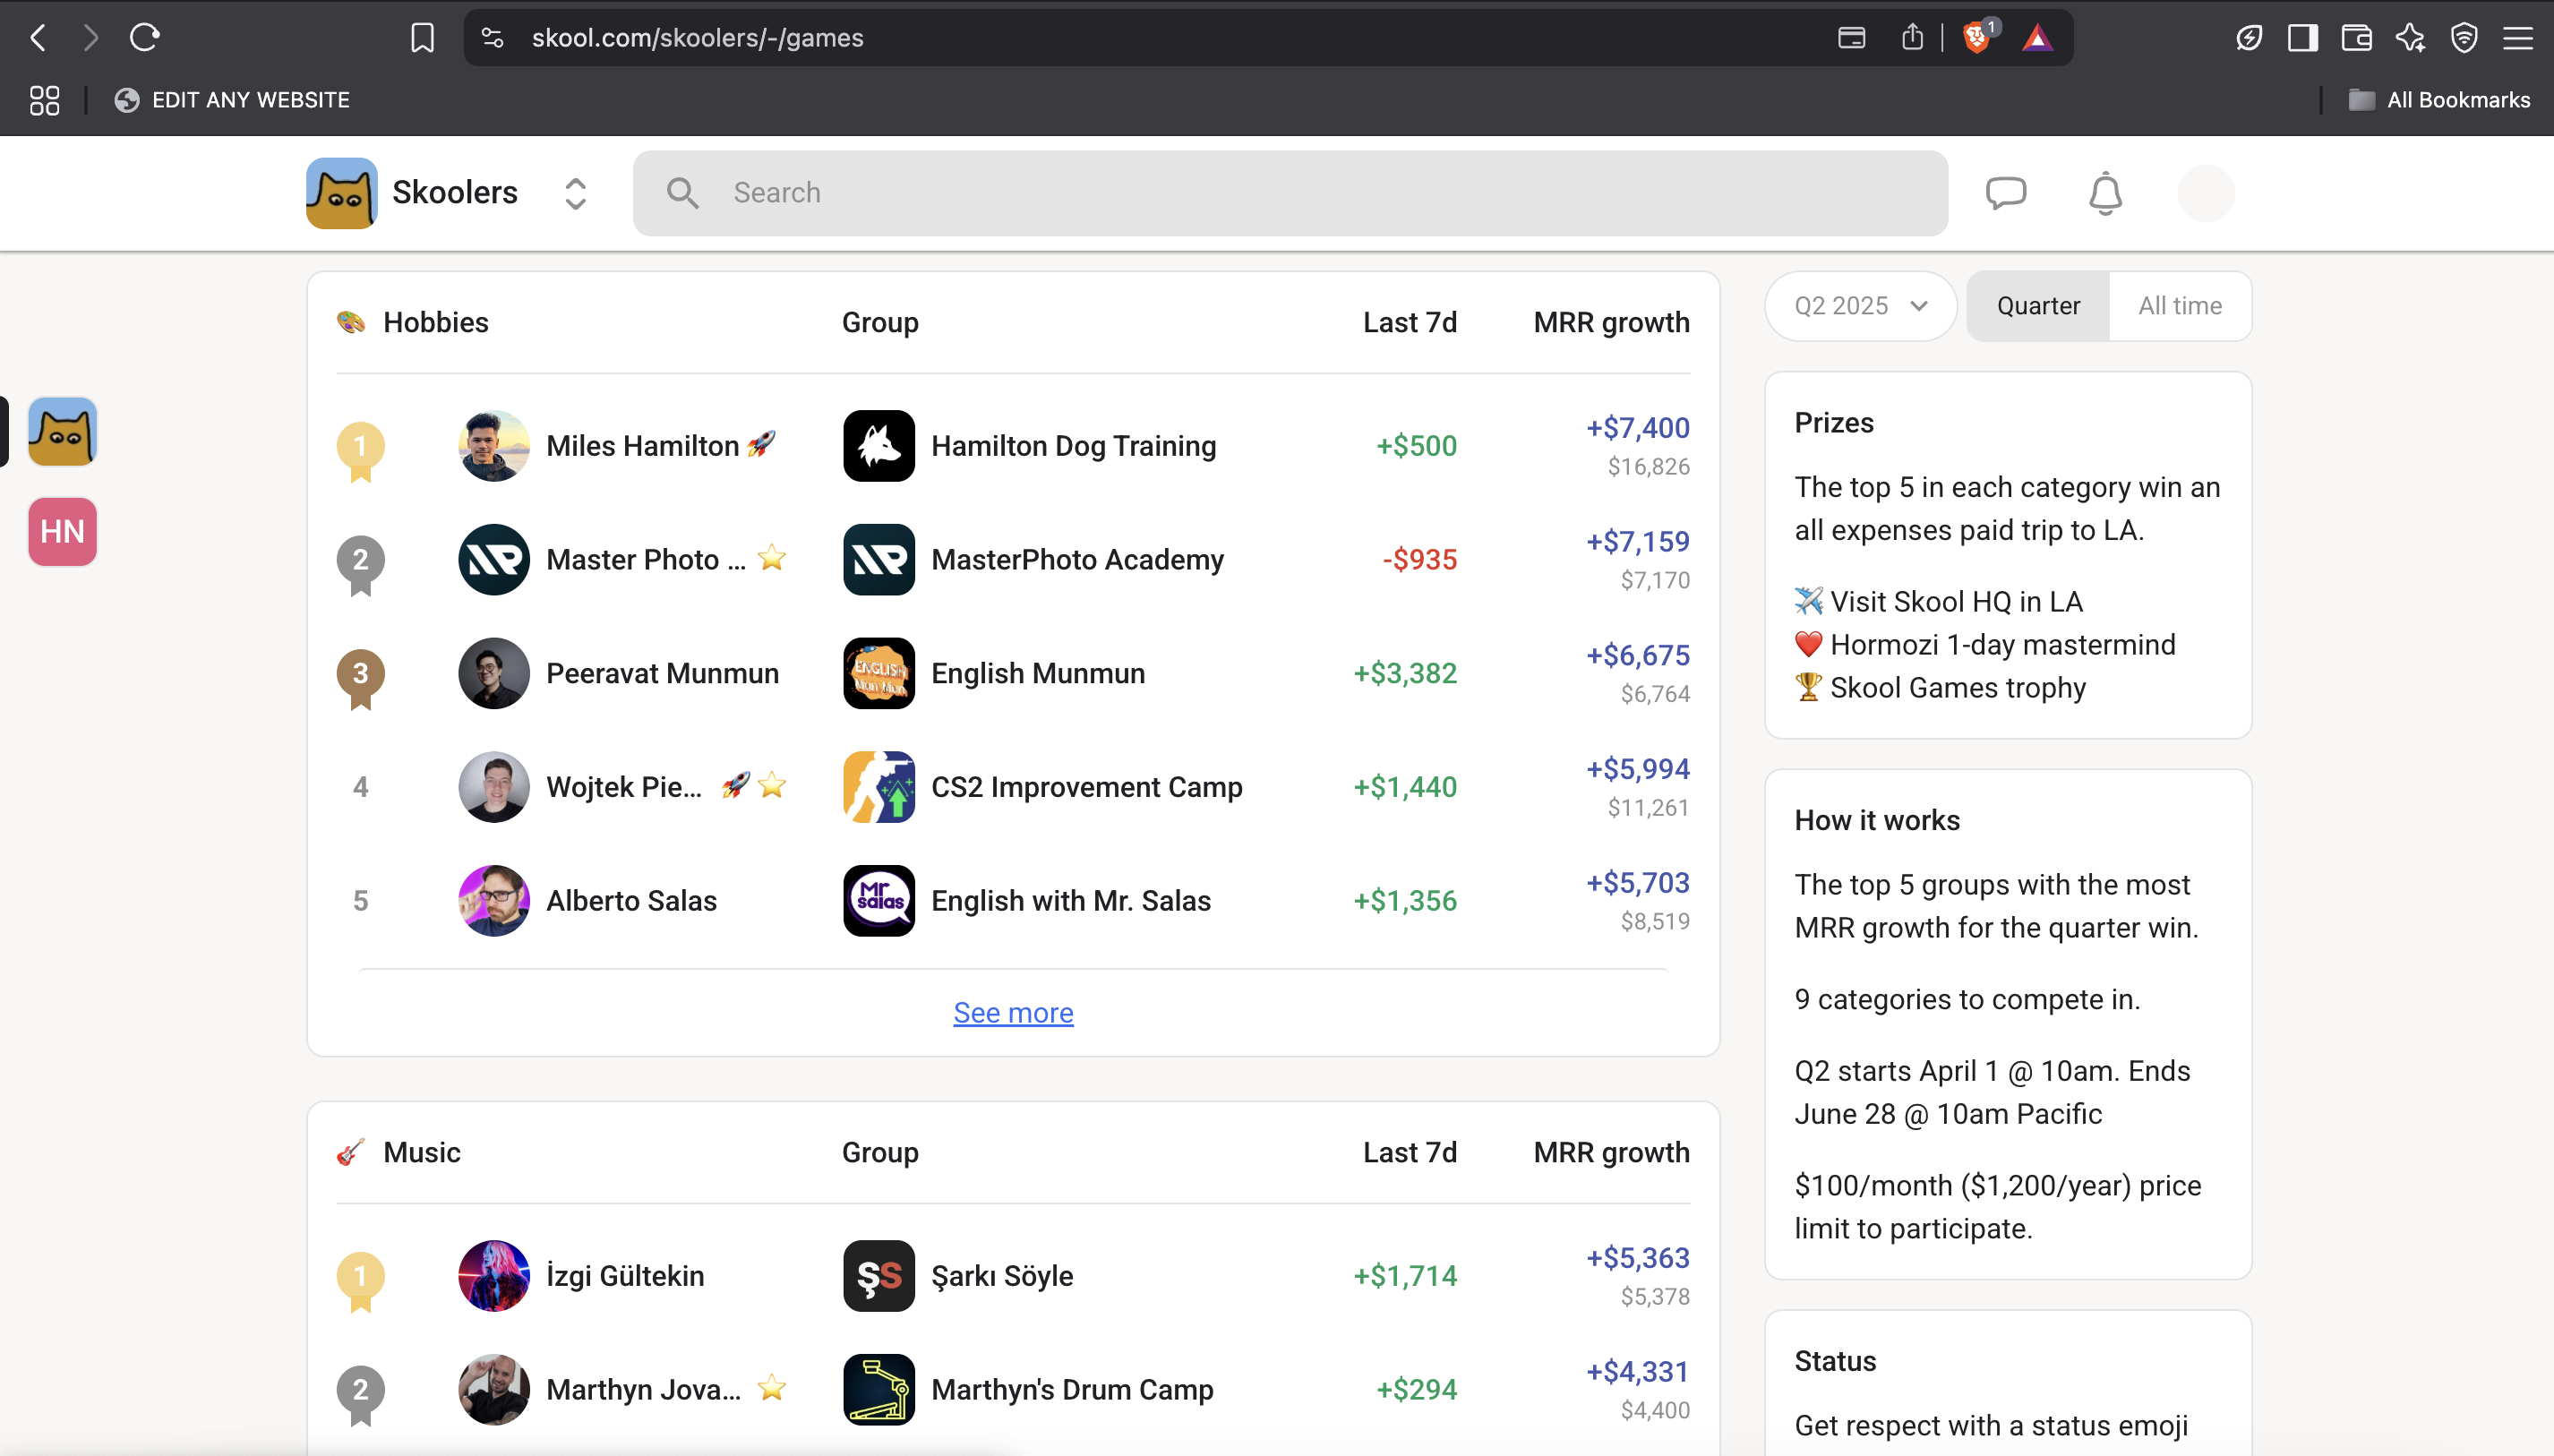Open English with Mr. Salas group
The image size is (2554, 1456).
click(x=1071, y=901)
